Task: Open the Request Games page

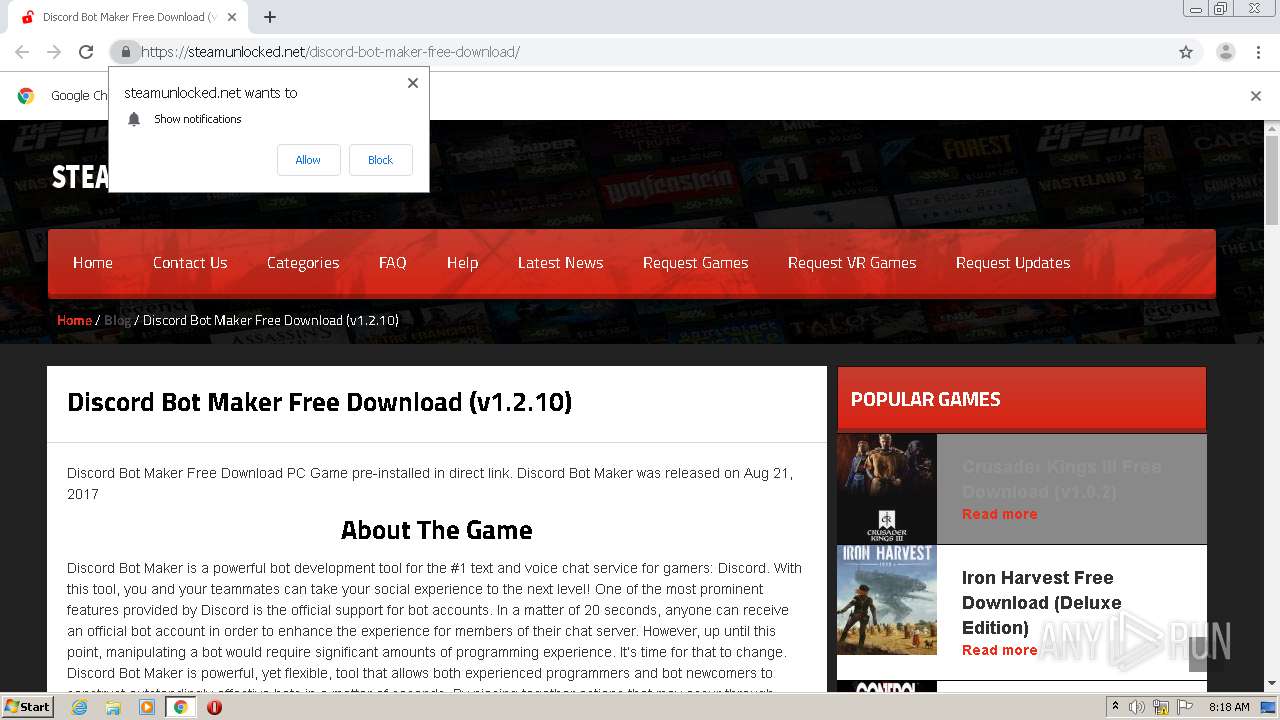Action: [x=695, y=263]
